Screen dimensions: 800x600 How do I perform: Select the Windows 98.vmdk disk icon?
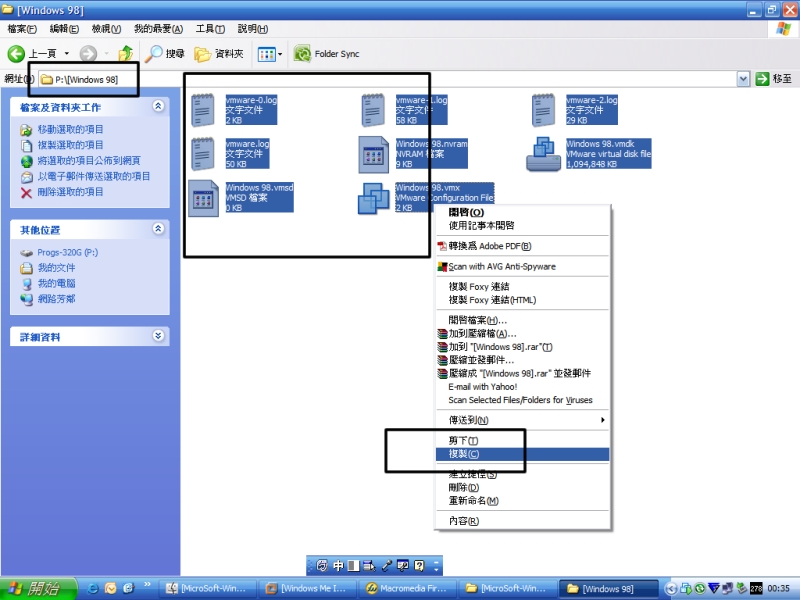(543, 154)
